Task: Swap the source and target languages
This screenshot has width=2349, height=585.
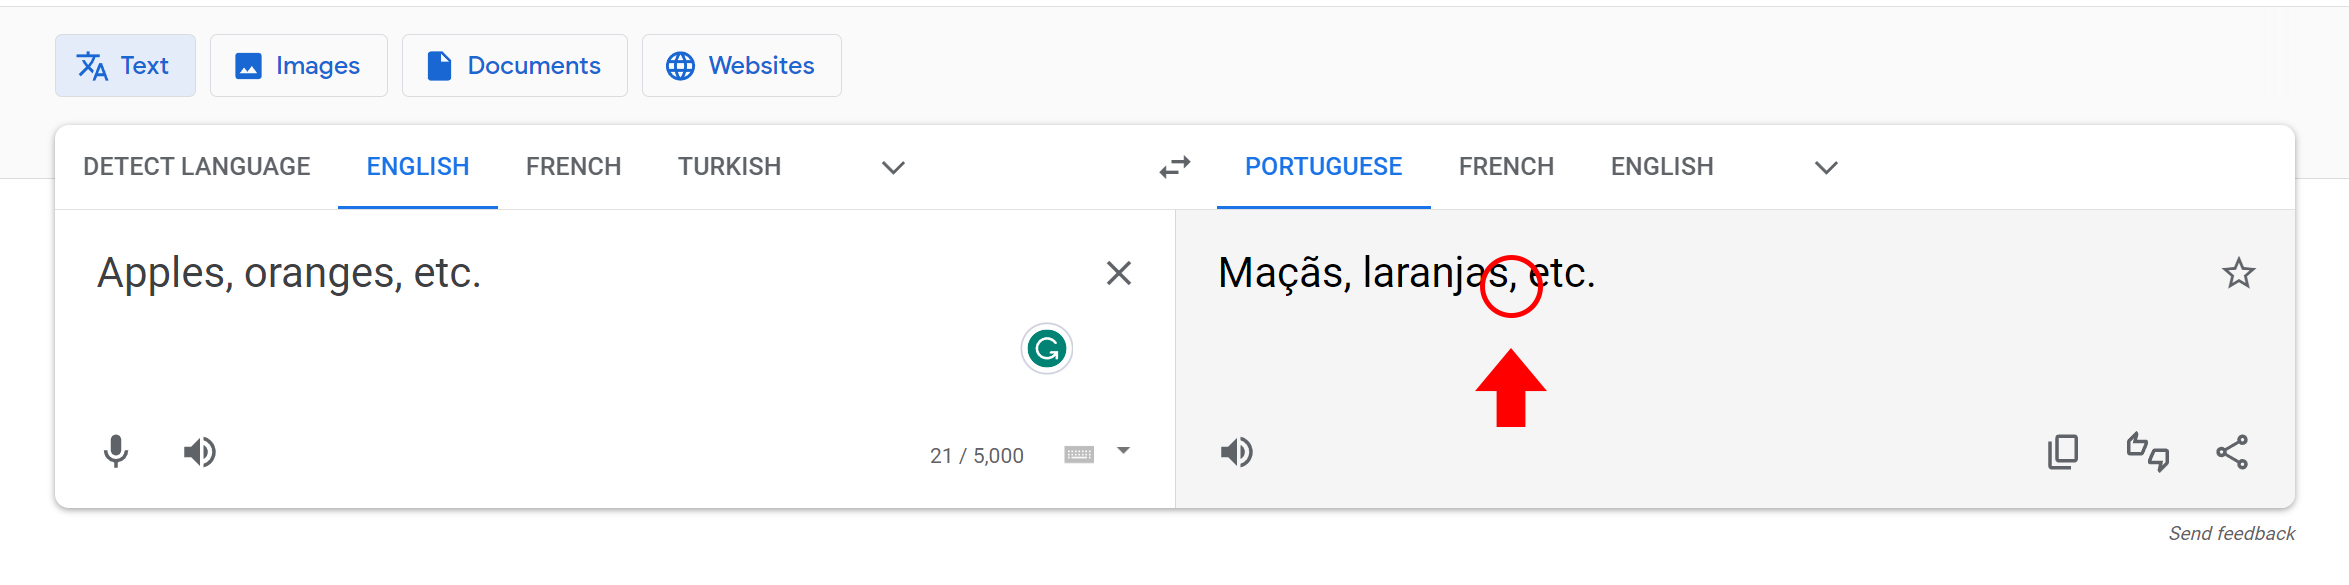Action: (1173, 167)
